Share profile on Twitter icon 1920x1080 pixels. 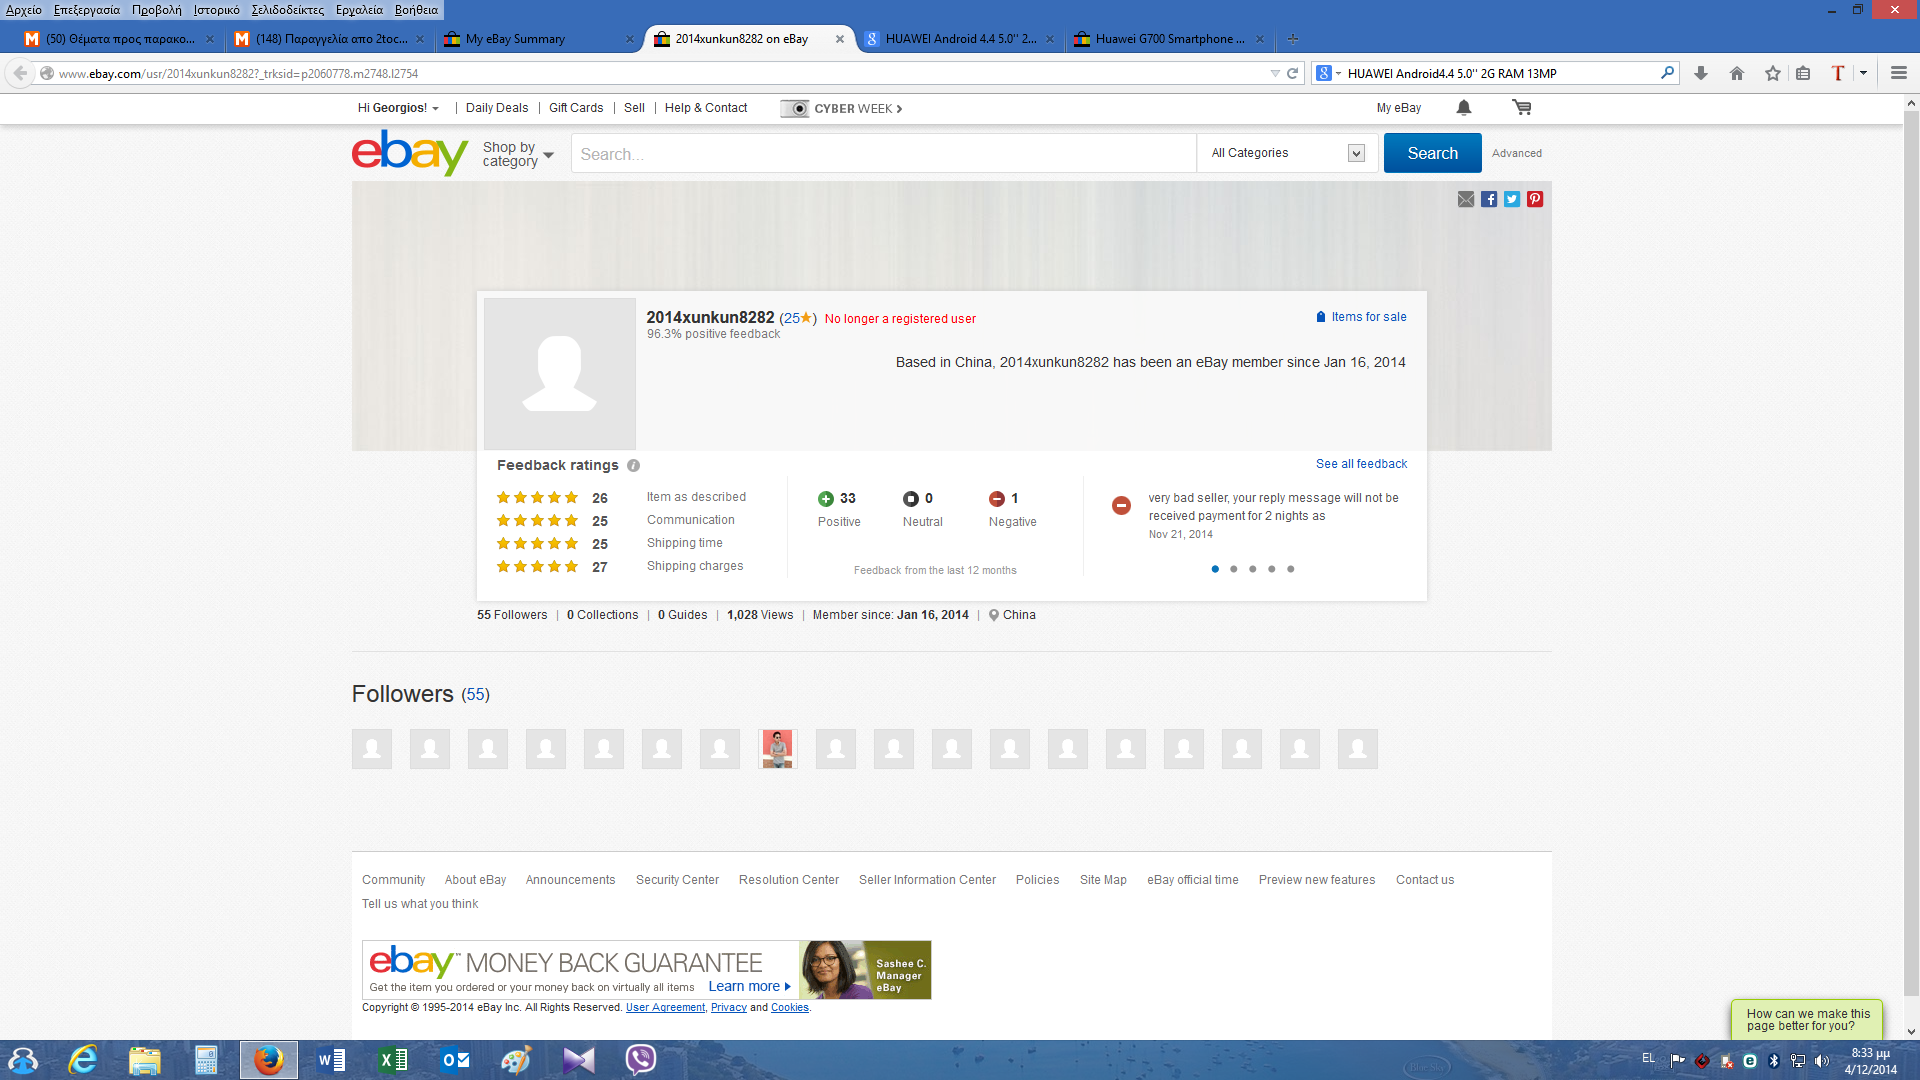[x=1512, y=199]
